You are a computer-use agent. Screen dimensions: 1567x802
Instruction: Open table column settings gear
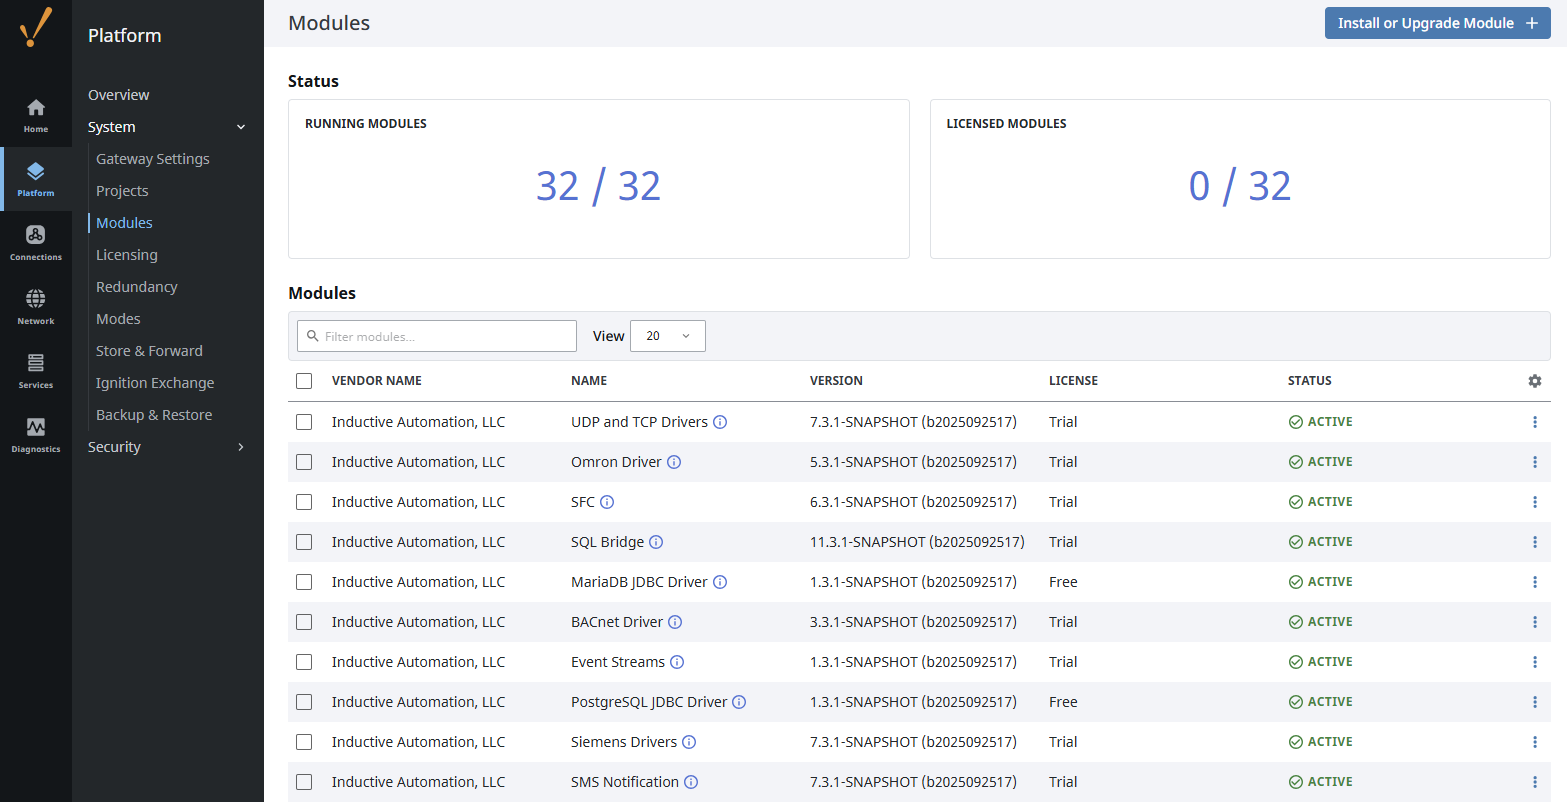pos(1534,381)
